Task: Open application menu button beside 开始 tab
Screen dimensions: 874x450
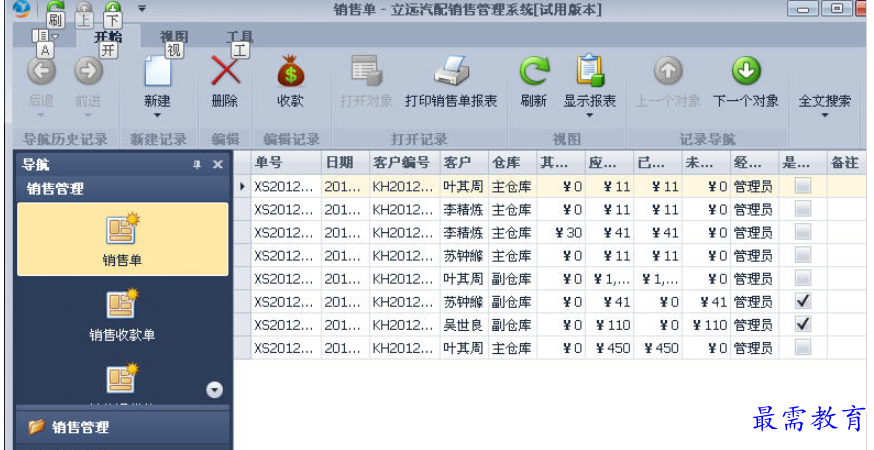Action: [46, 36]
